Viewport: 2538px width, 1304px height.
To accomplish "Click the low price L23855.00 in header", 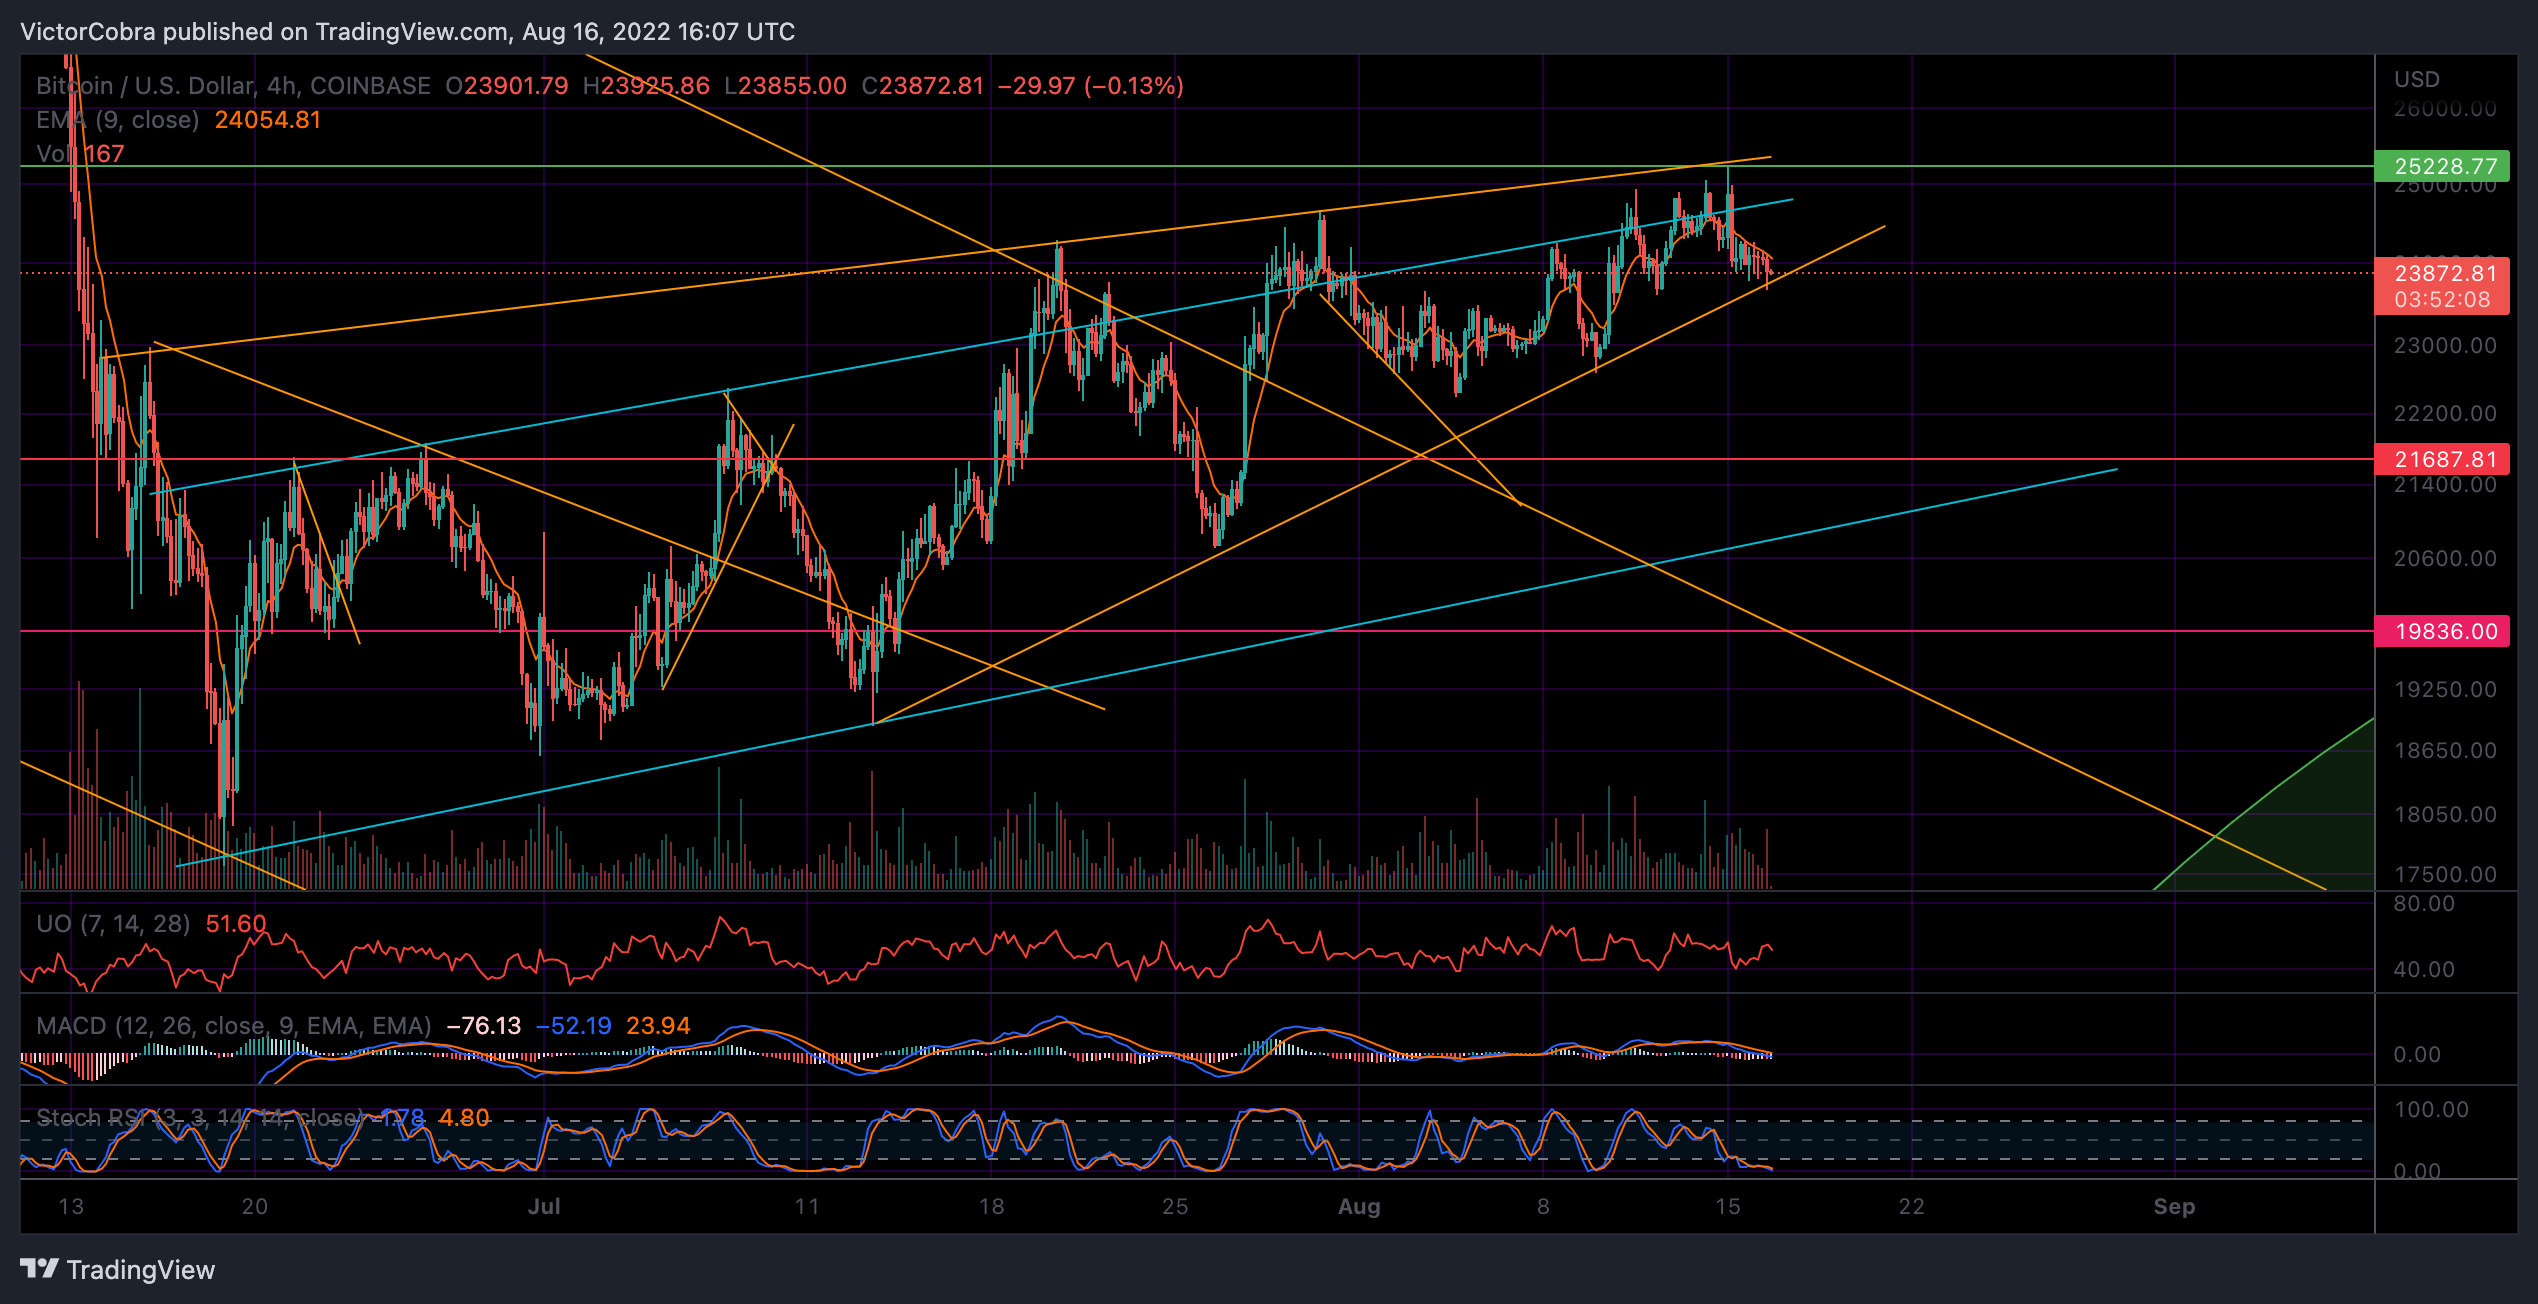I will click(x=786, y=86).
